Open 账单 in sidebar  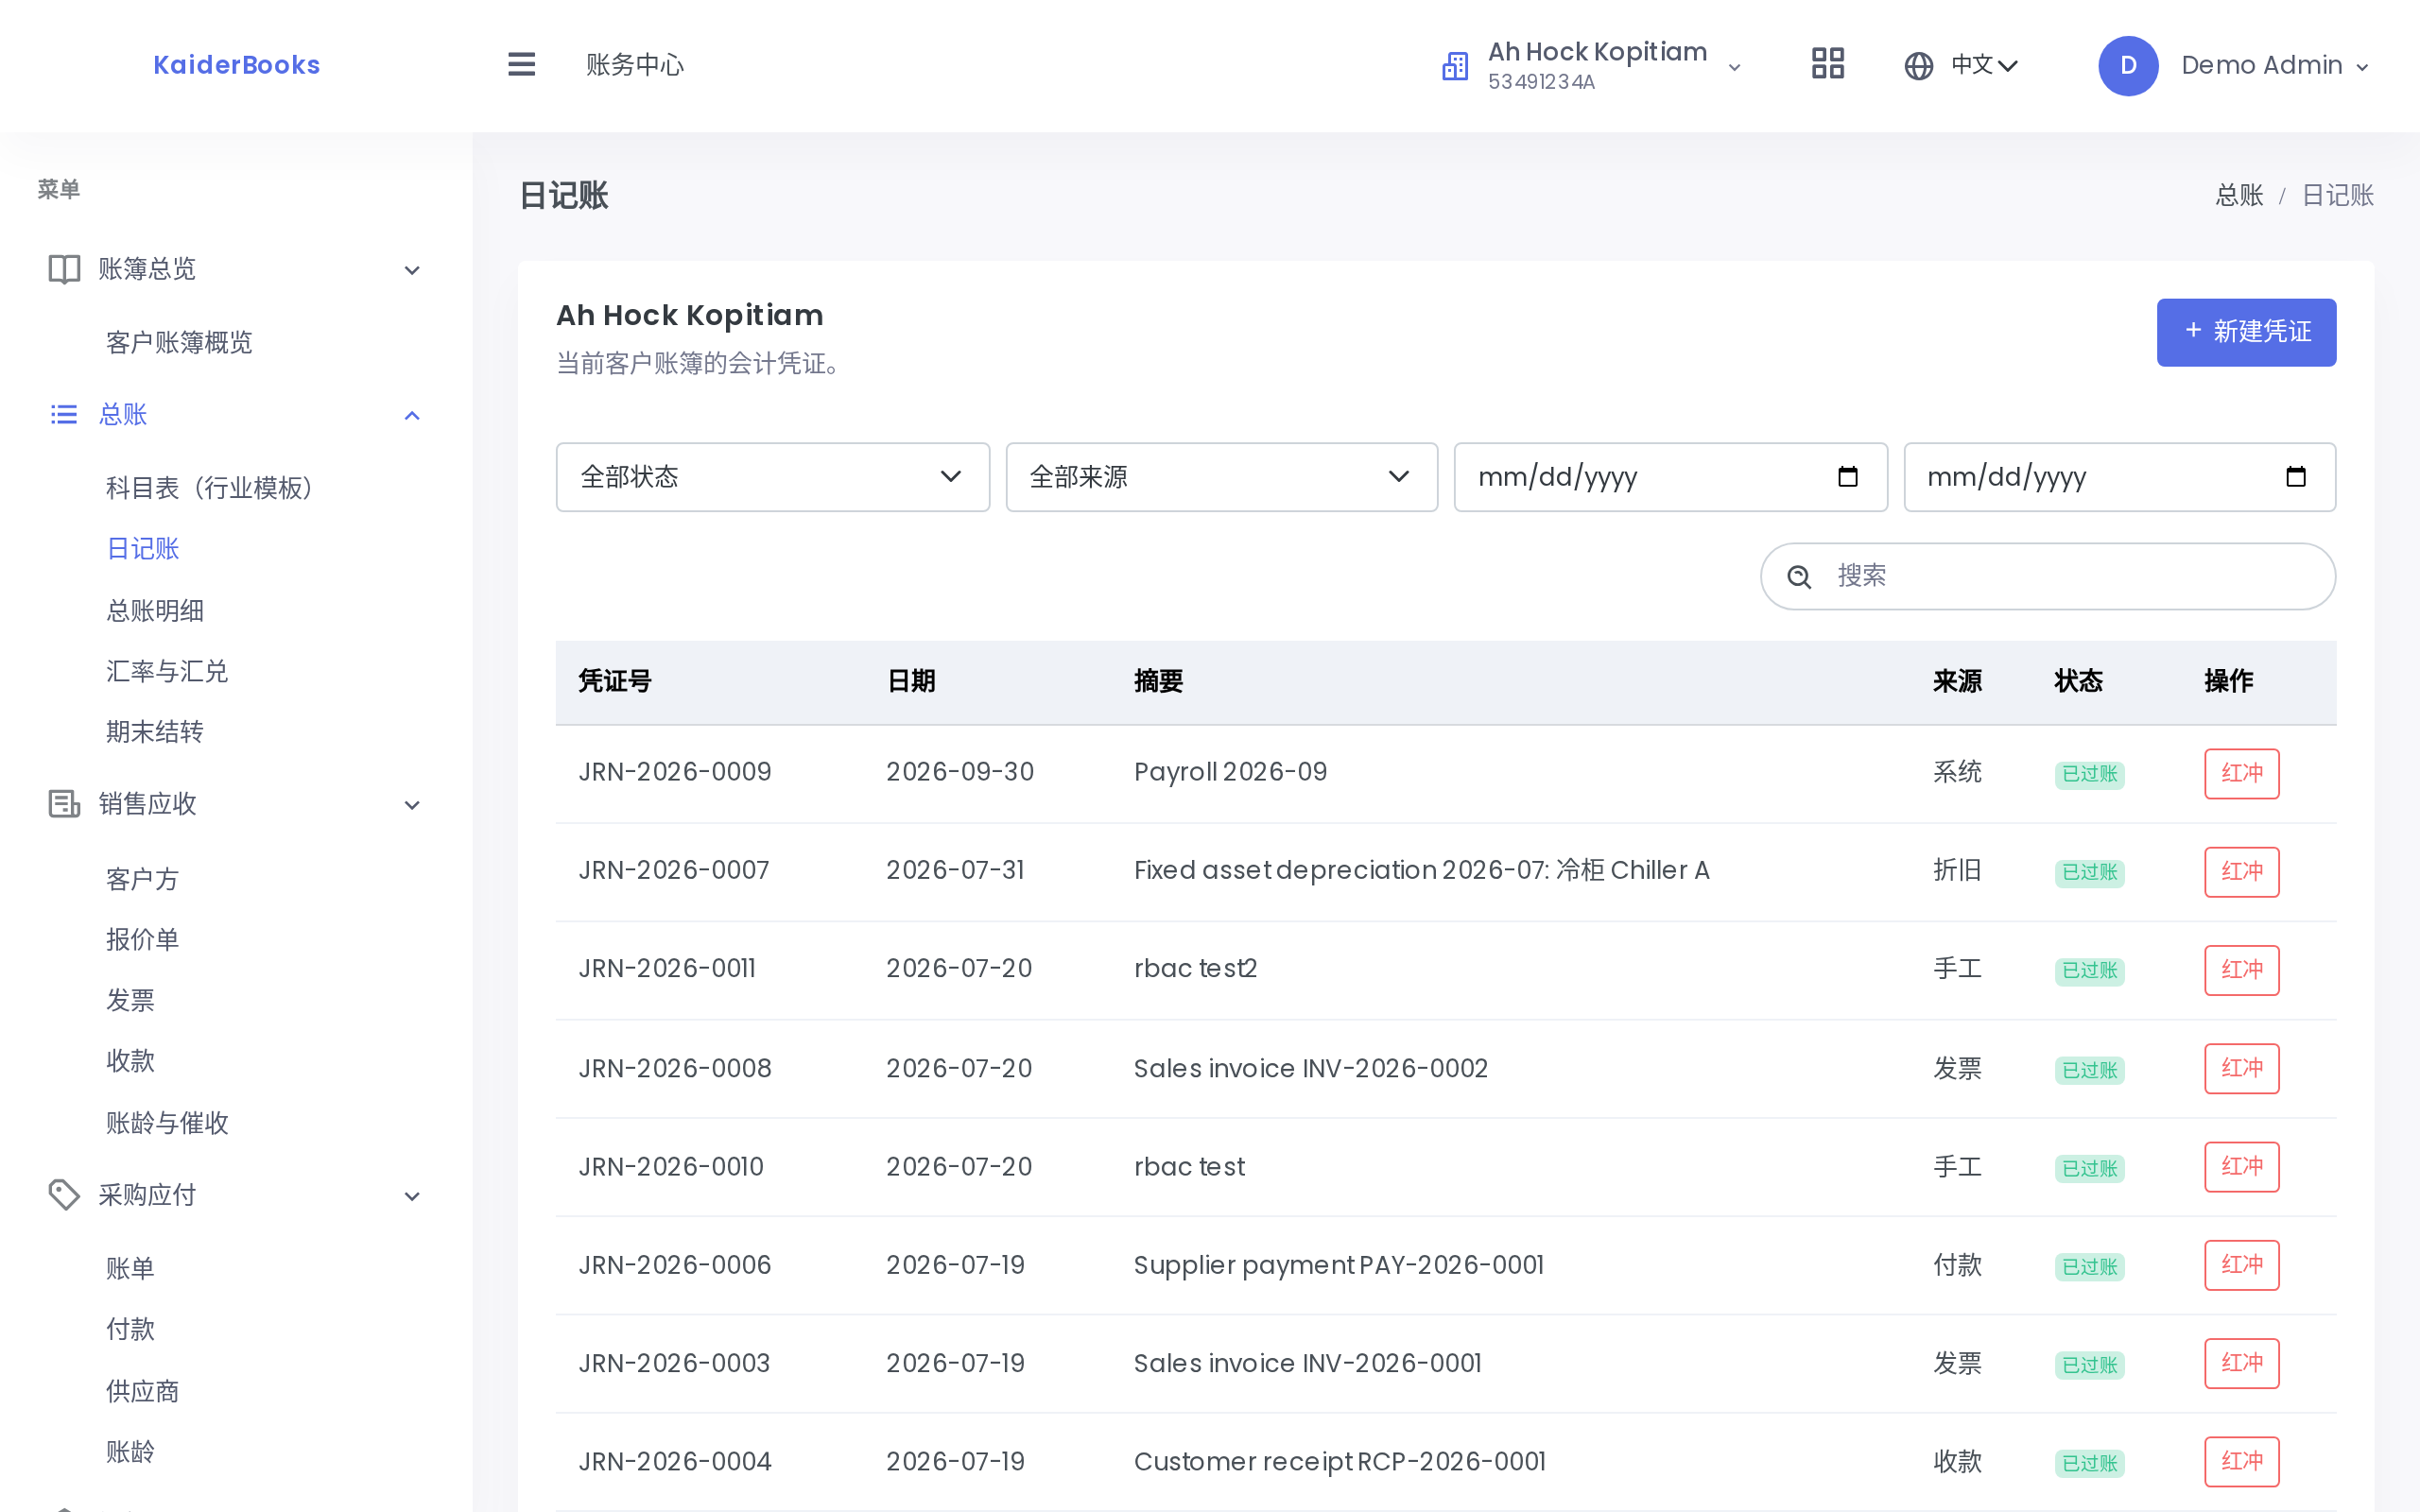(x=130, y=1269)
